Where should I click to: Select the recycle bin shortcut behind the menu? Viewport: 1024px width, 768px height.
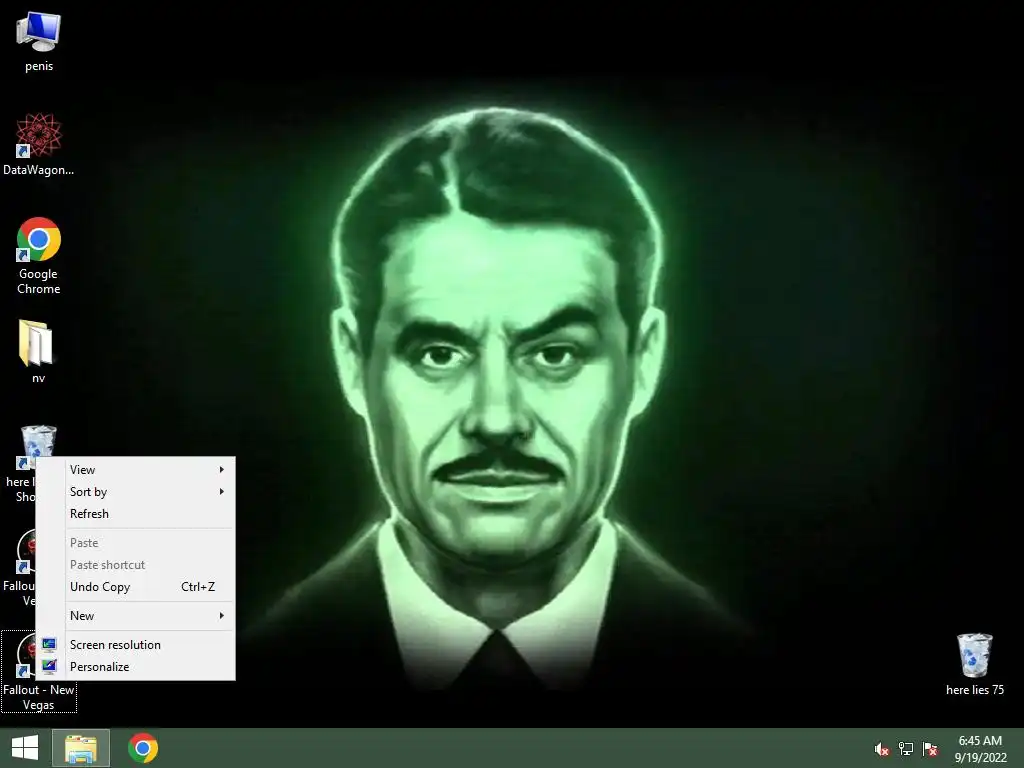(x=37, y=447)
